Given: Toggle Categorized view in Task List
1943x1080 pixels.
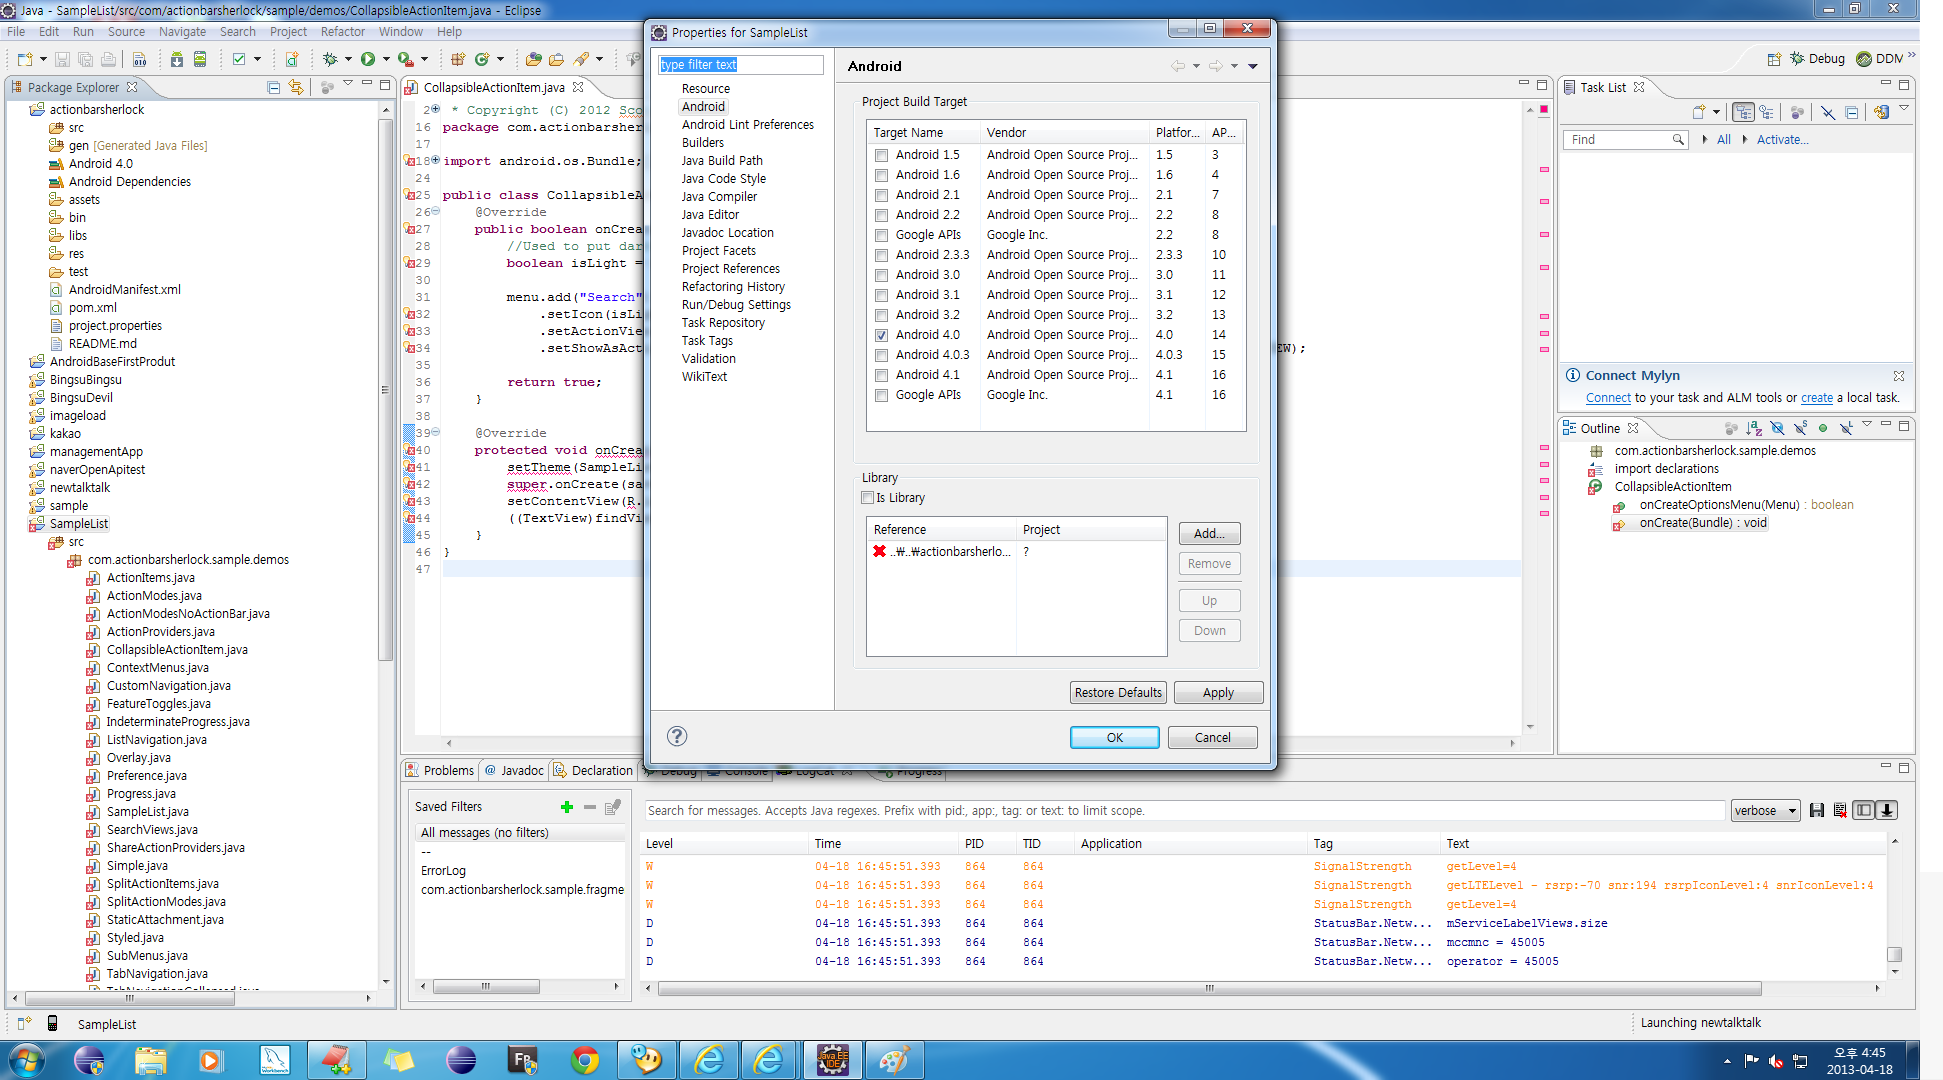Looking at the screenshot, I should 1743,112.
